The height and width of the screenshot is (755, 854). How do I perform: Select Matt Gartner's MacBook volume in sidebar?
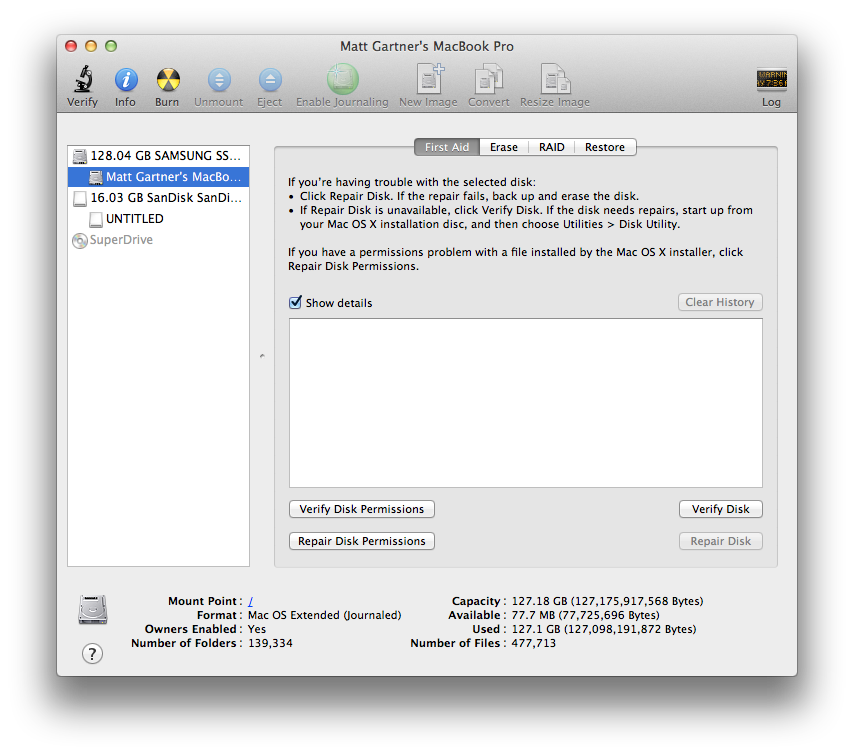click(158, 177)
